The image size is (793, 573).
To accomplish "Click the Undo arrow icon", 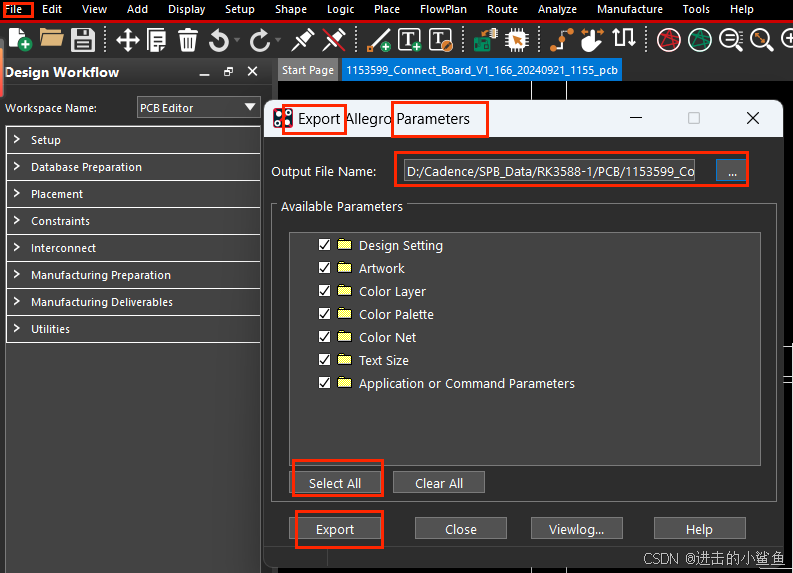I will point(218,40).
